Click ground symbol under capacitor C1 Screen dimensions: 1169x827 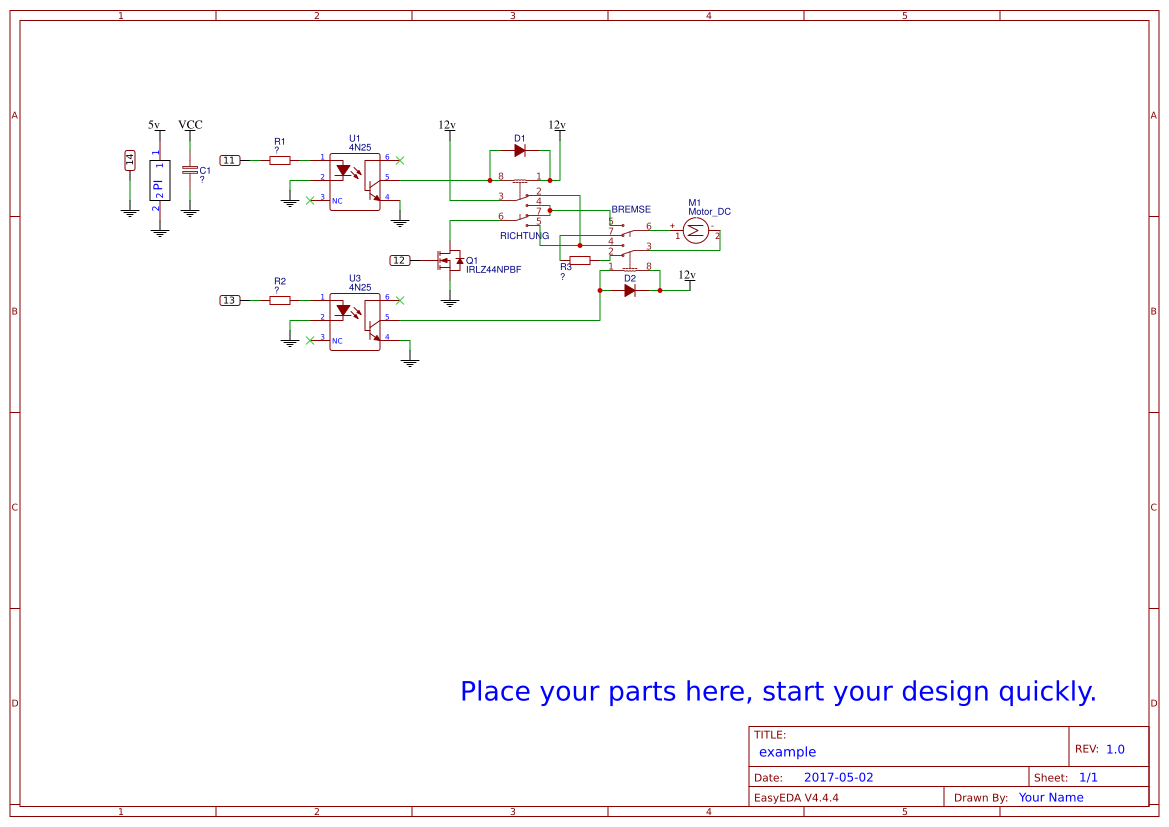point(190,213)
